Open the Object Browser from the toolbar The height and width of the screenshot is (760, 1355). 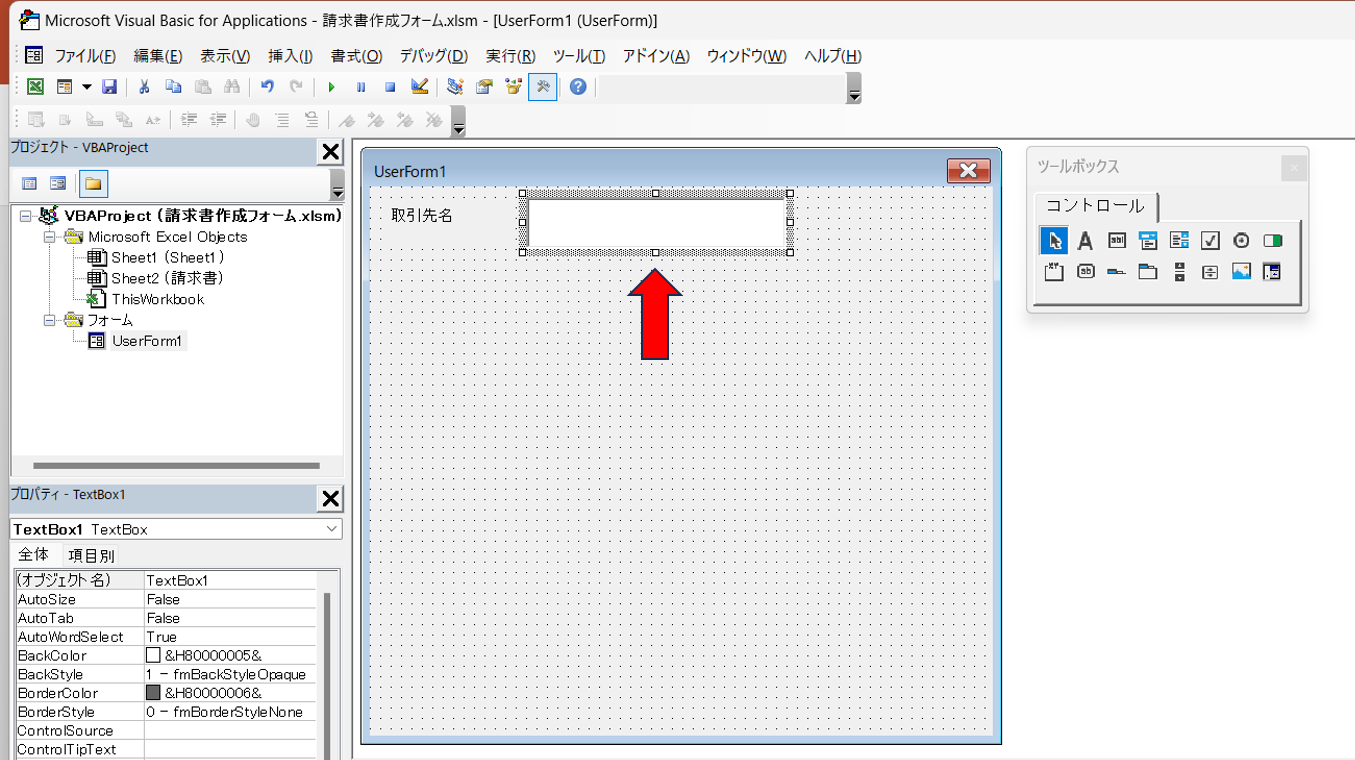click(x=513, y=88)
